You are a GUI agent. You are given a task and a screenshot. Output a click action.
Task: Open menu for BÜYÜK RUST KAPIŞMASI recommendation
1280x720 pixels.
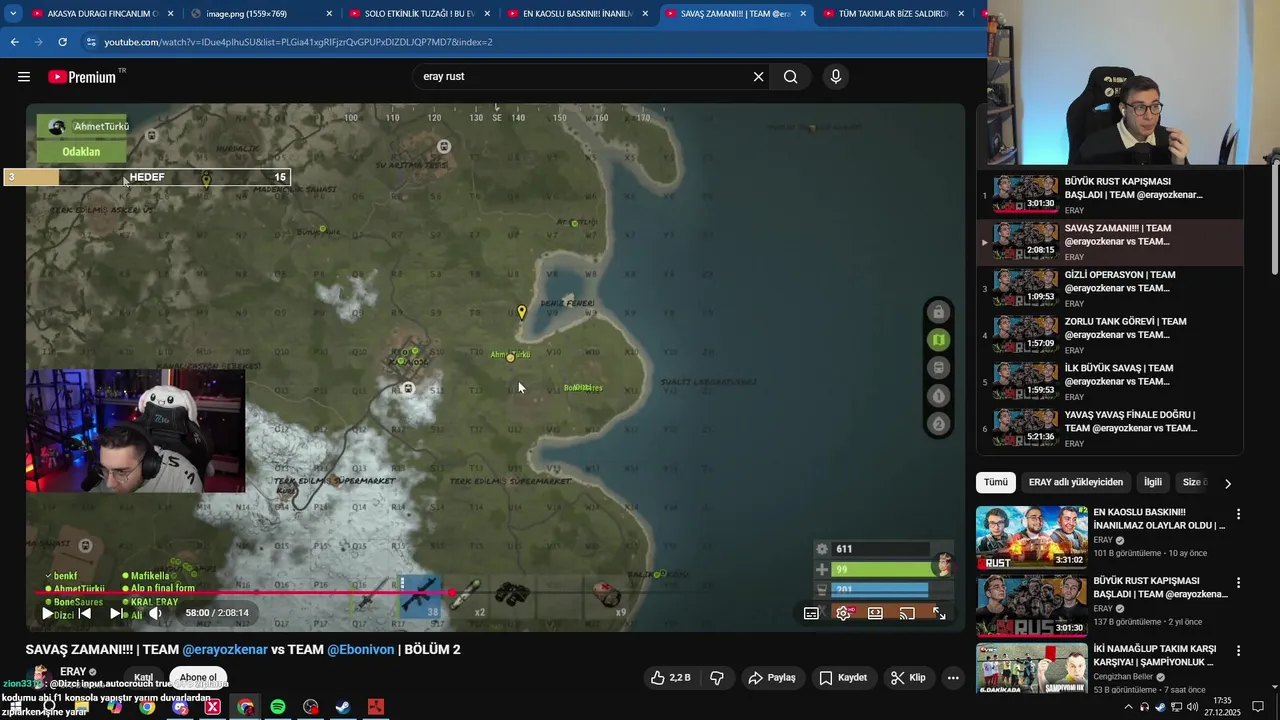click(x=1238, y=582)
